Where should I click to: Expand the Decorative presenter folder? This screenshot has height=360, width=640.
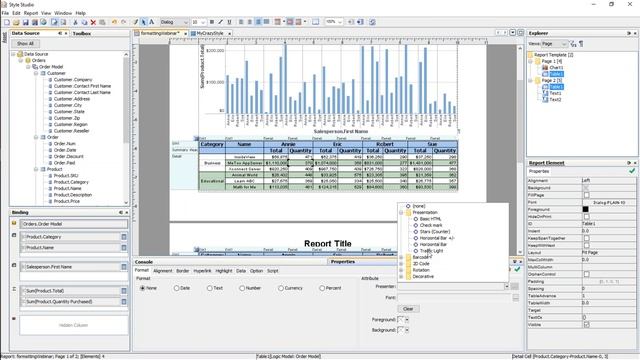[401, 277]
